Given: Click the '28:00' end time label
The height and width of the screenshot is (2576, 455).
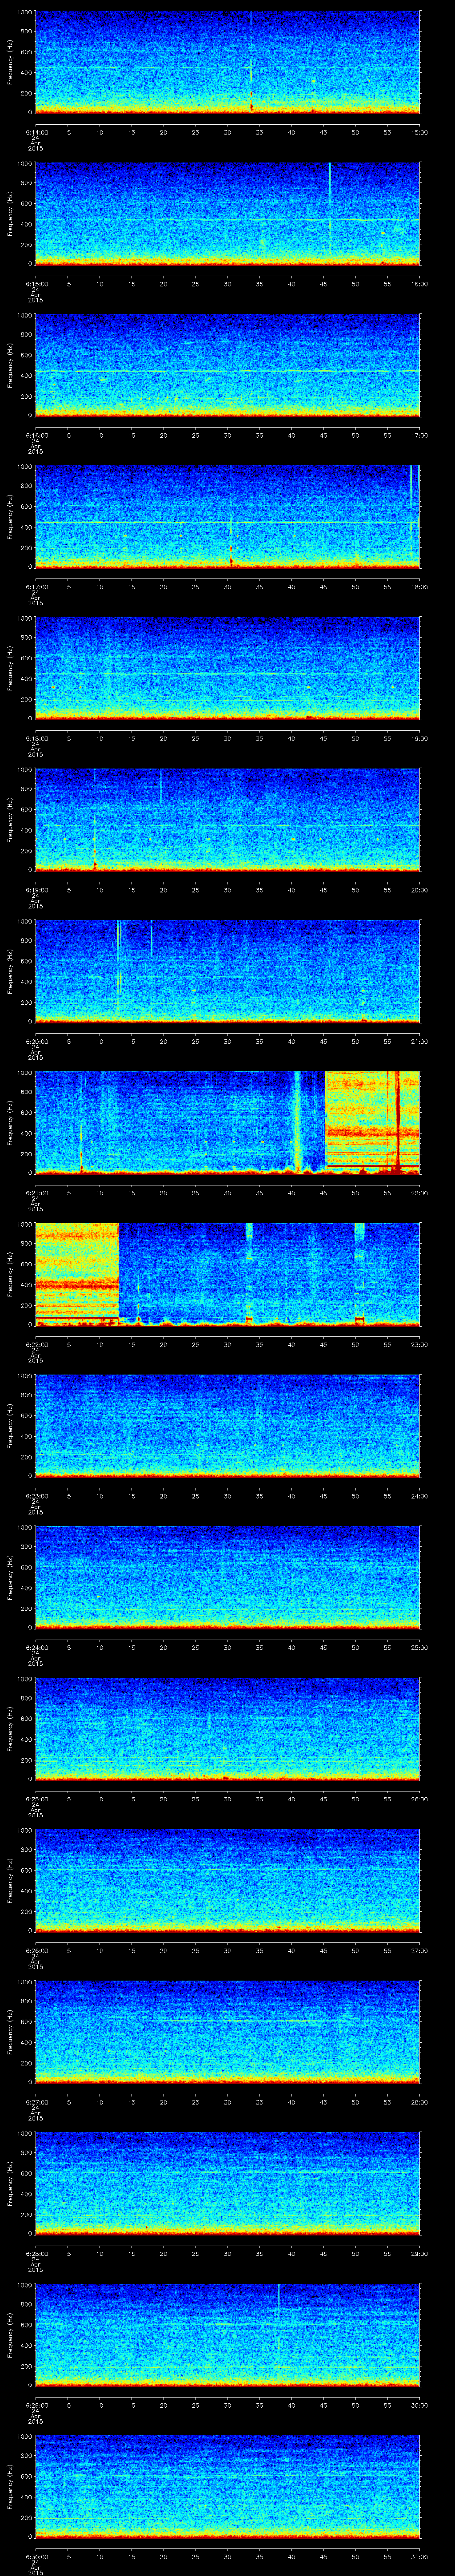Looking at the screenshot, I should (x=419, y=2102).
